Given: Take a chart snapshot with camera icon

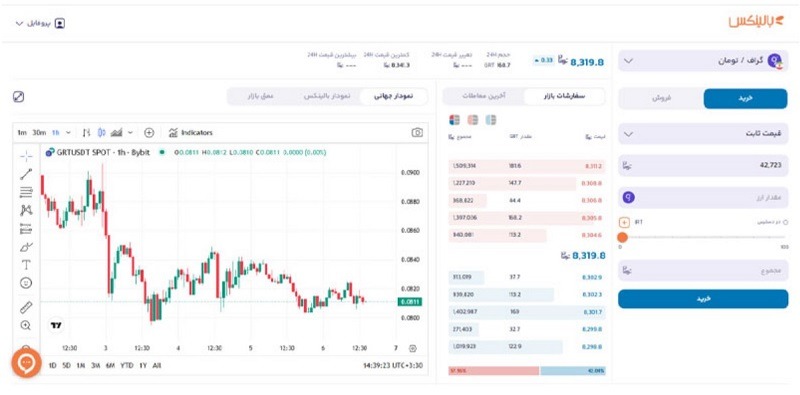Looking at the screenshot, I should pyautogui.click(x=417, y=133).
